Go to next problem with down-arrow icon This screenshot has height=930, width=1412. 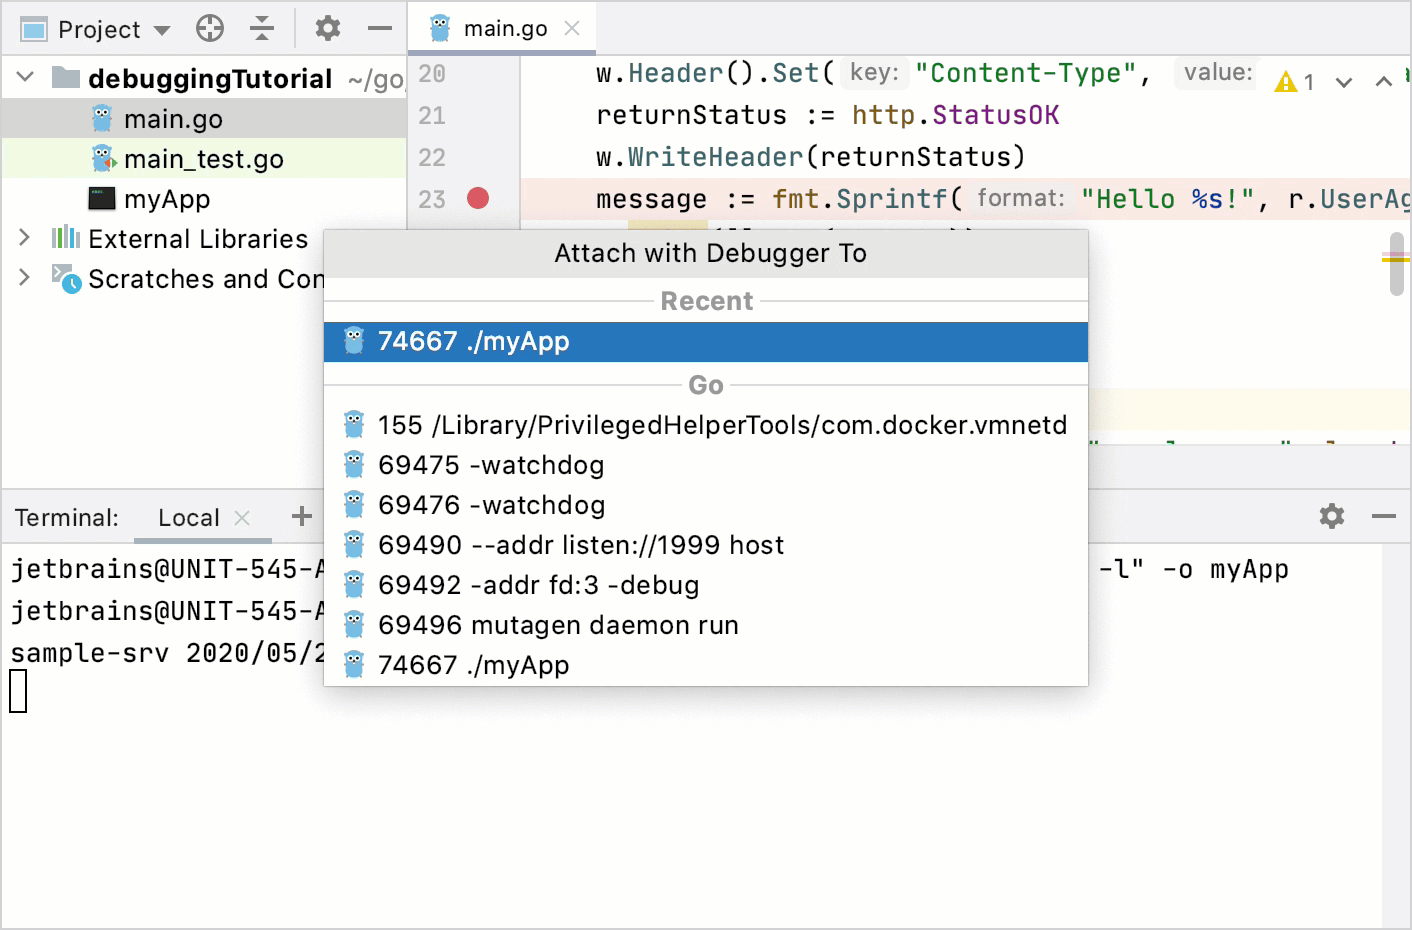coord(1344,81)
